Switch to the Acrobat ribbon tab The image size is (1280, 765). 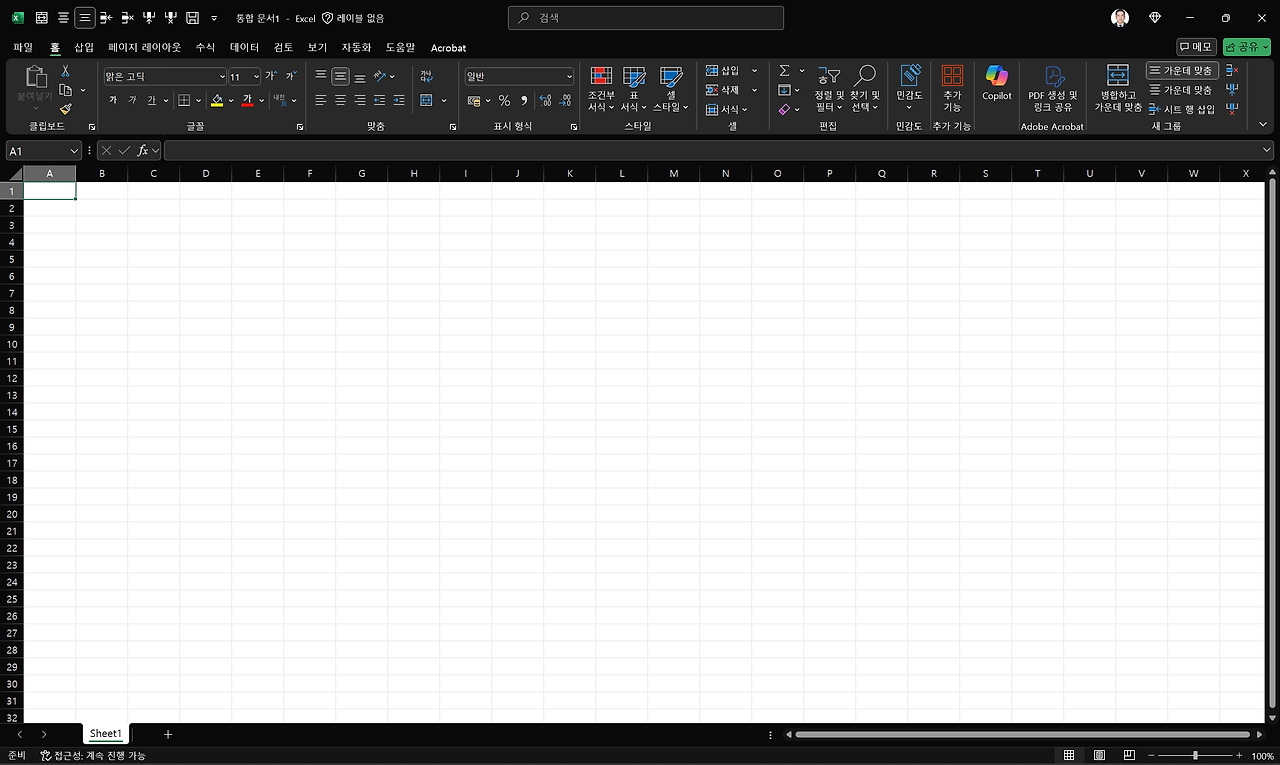[x=448, y=48]
